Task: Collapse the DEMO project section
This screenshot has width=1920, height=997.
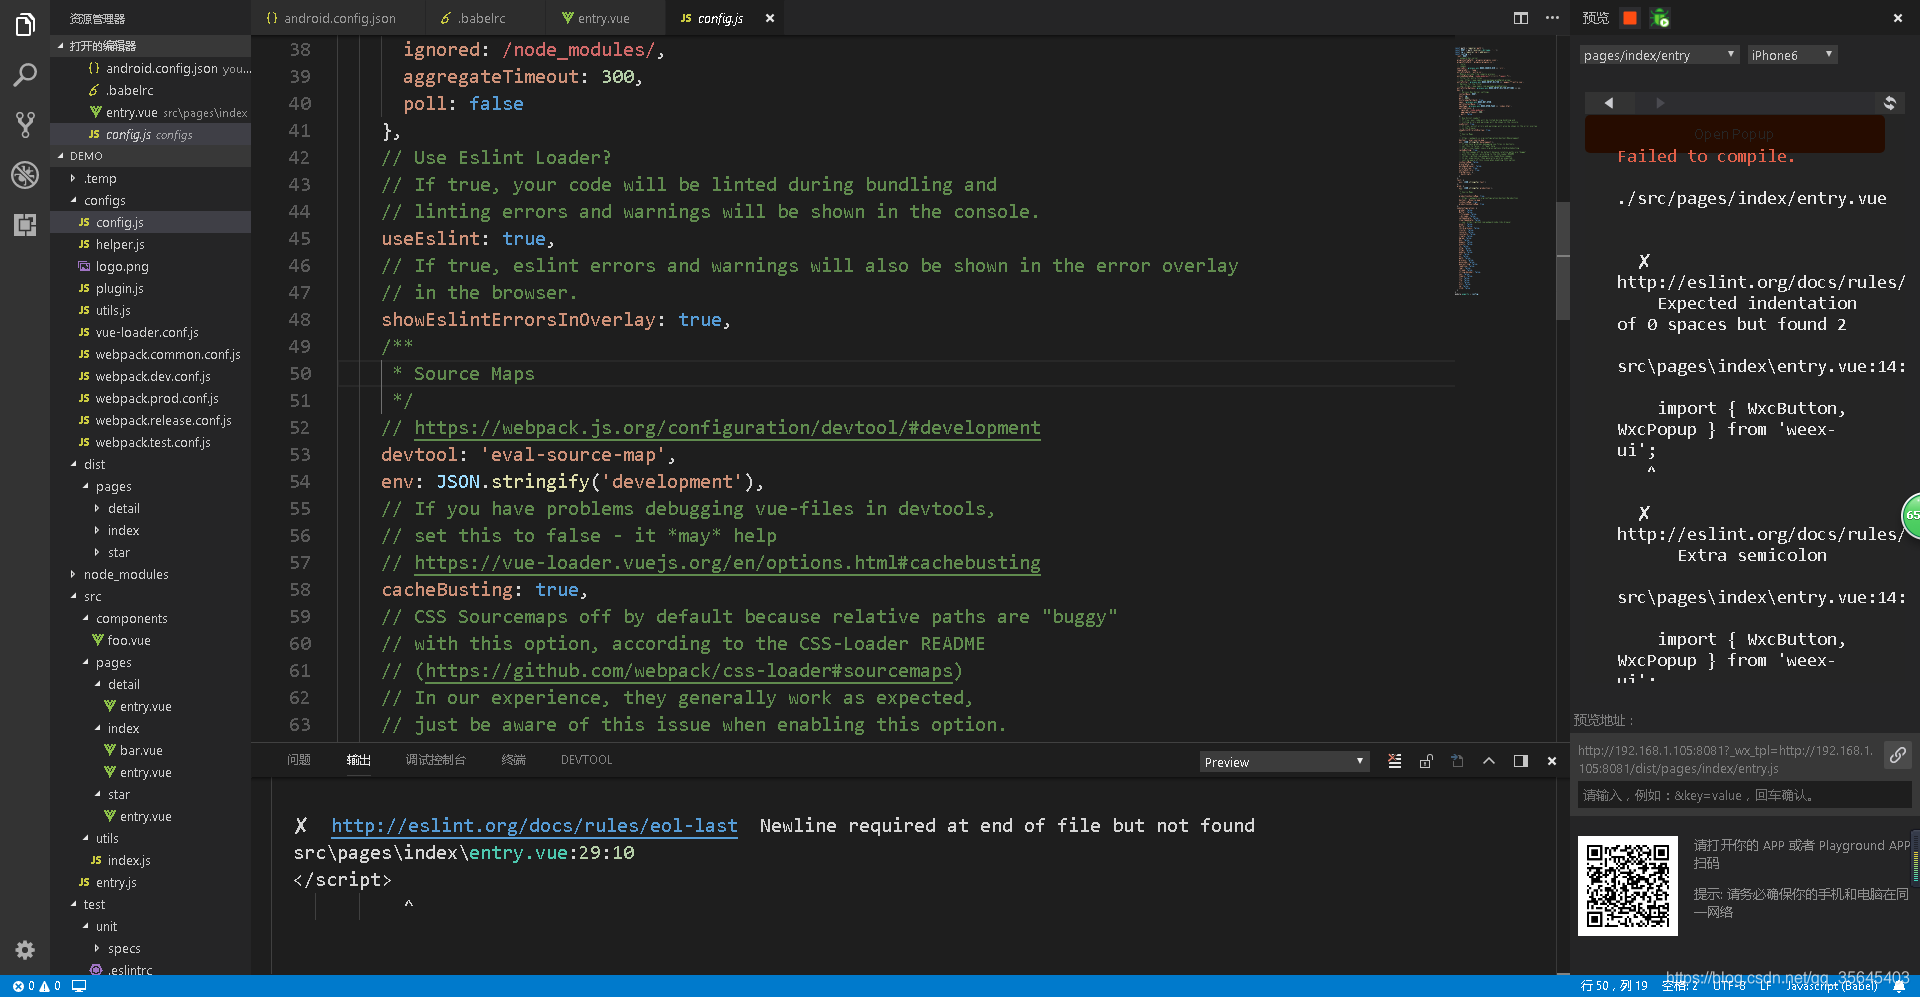Action: click(150, 156)
